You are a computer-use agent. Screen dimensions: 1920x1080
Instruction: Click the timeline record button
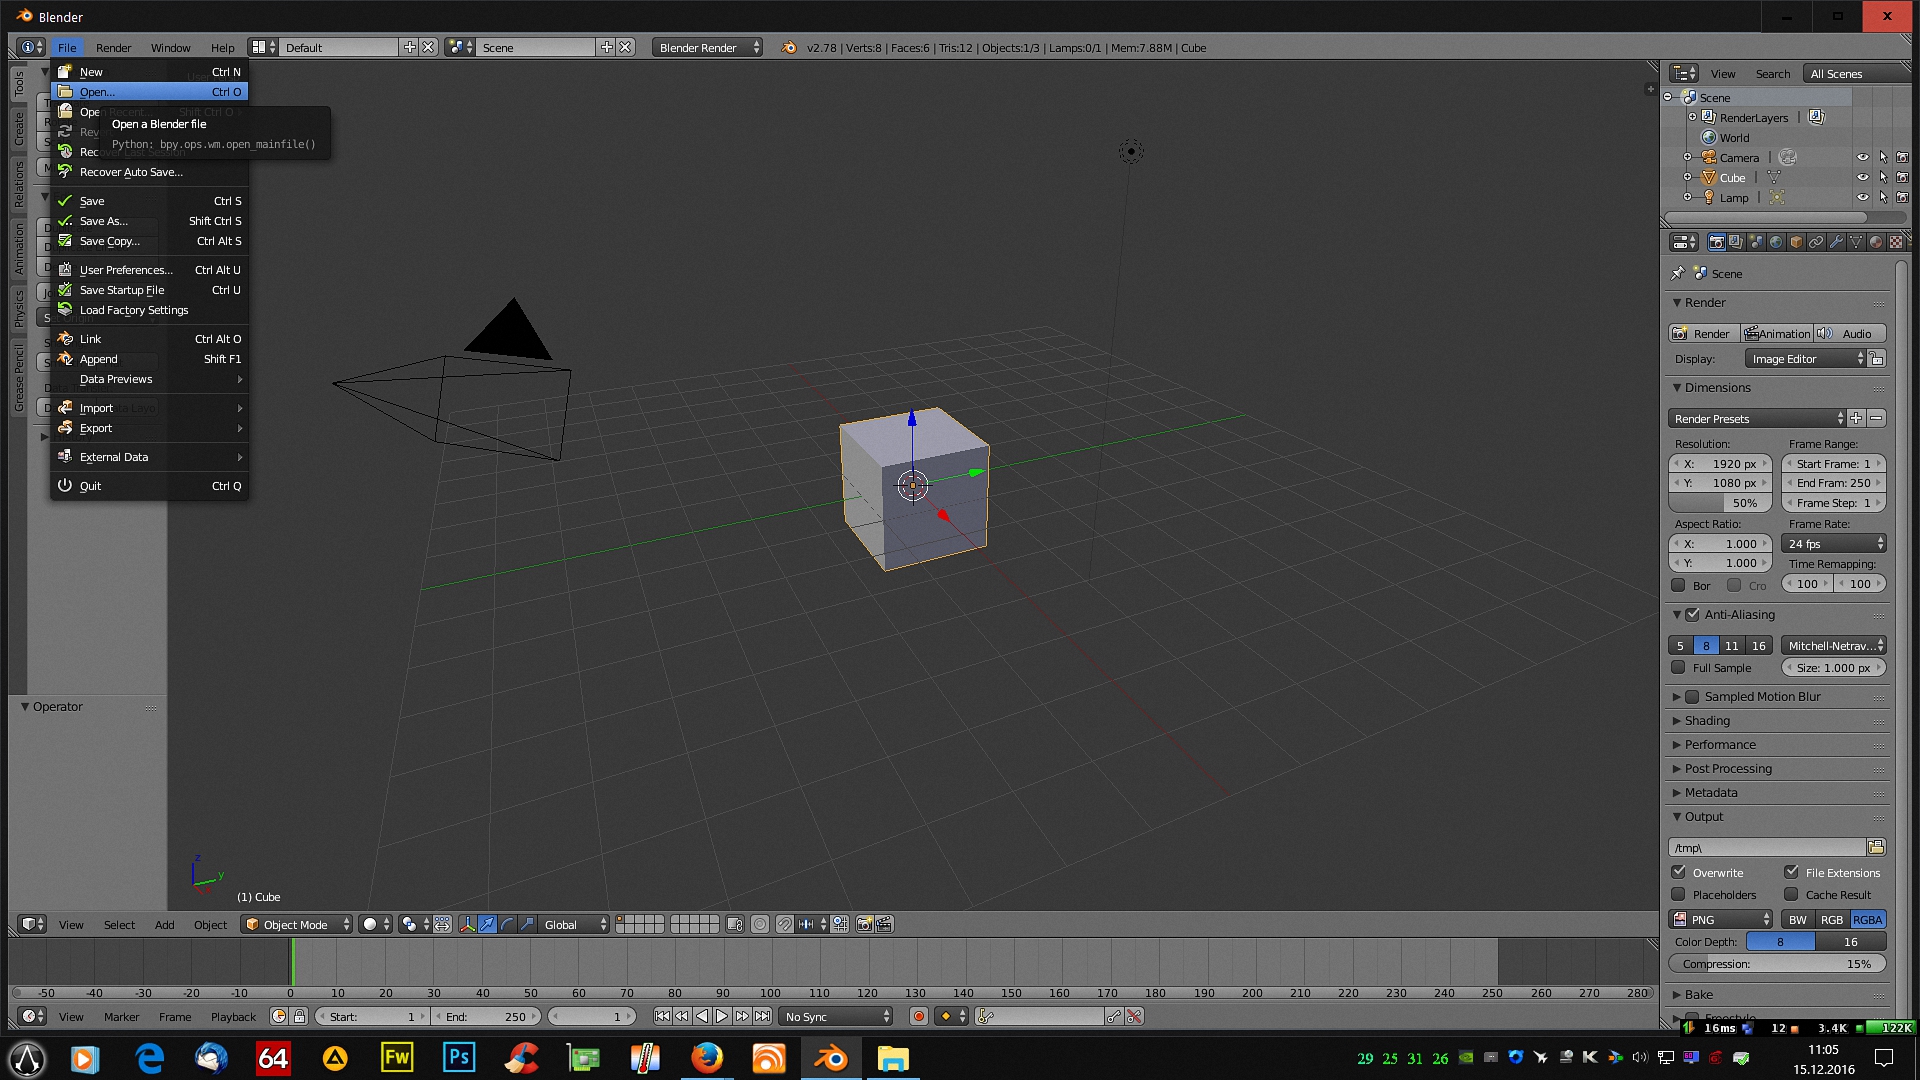[x=918, y=1016]
